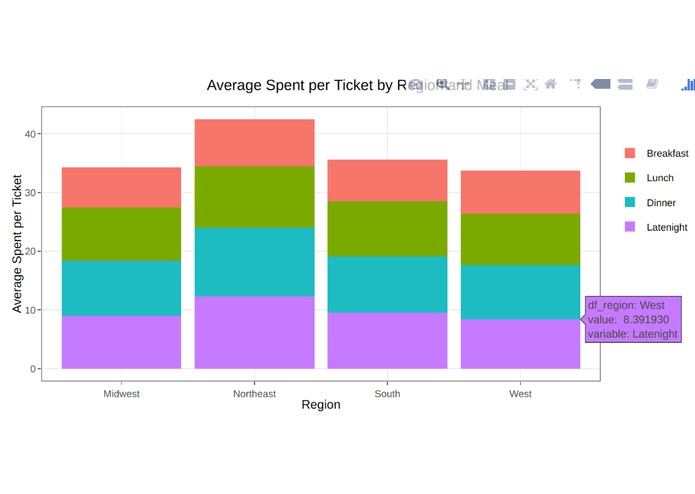
Task: Click the Average Spent per Ticket y-axis title
Action: [17, 244]
